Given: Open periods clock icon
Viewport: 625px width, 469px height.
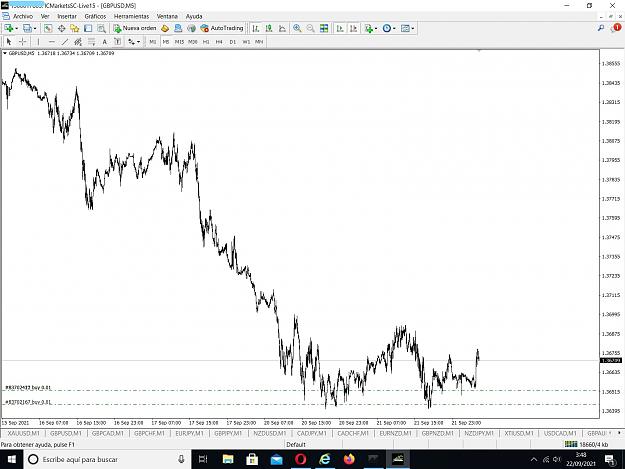Looking at the screenshot, I should point(387,28).
